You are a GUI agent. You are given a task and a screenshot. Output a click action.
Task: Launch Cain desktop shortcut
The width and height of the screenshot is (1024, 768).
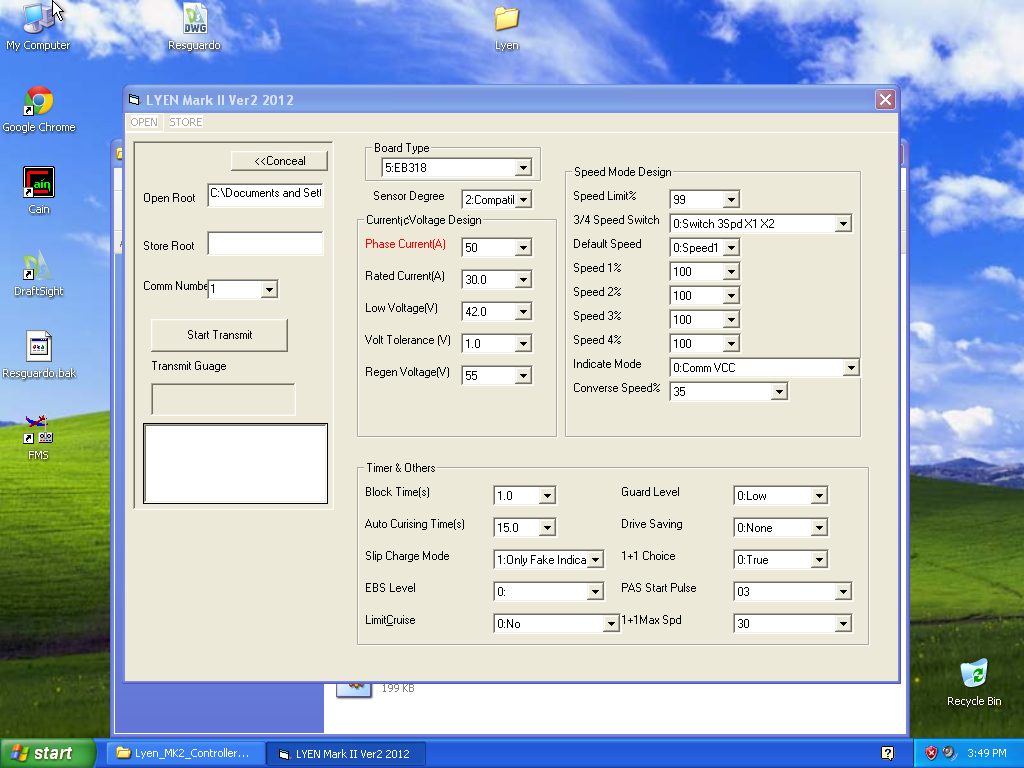(39, 191)
